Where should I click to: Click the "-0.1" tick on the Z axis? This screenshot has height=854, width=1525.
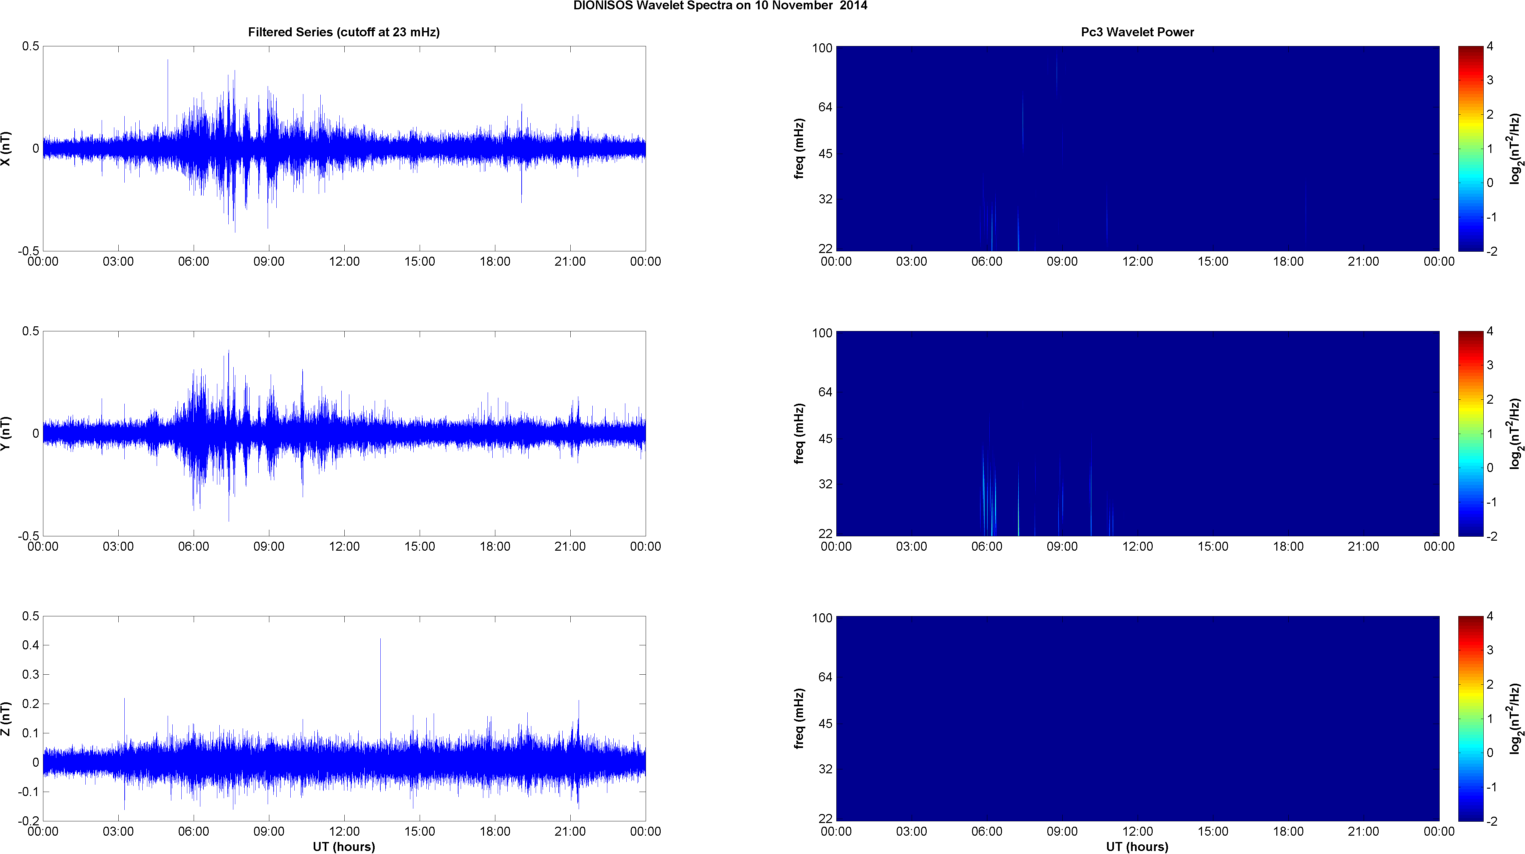pos(28,792)
